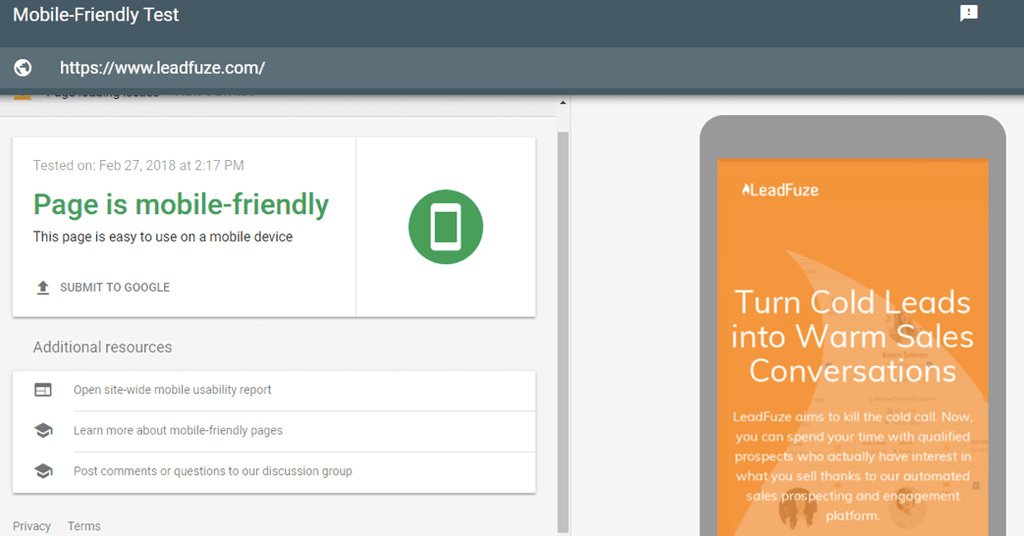Click the Mobile-Friendly Test title

pyautogui.click(x=95, y=14)
